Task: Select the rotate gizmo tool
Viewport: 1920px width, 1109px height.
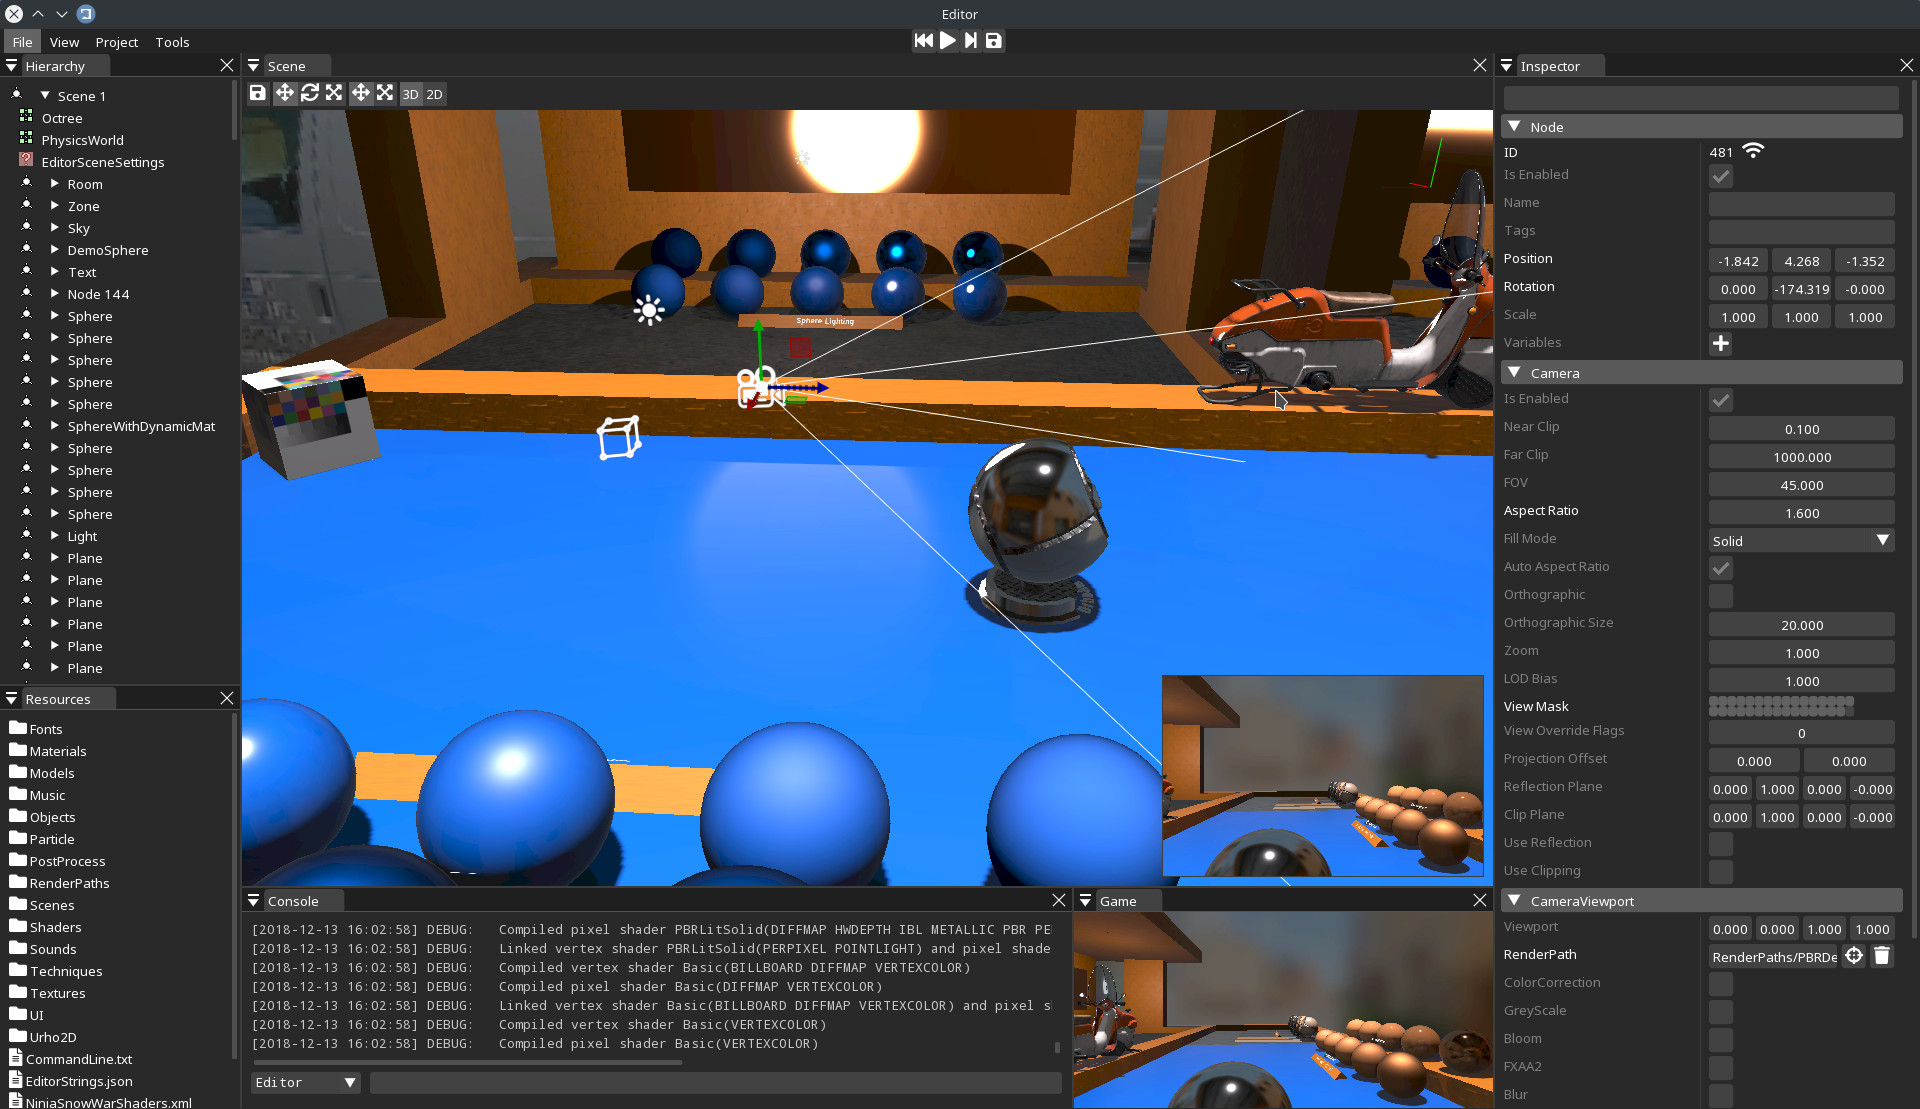Action: [310, 93]
